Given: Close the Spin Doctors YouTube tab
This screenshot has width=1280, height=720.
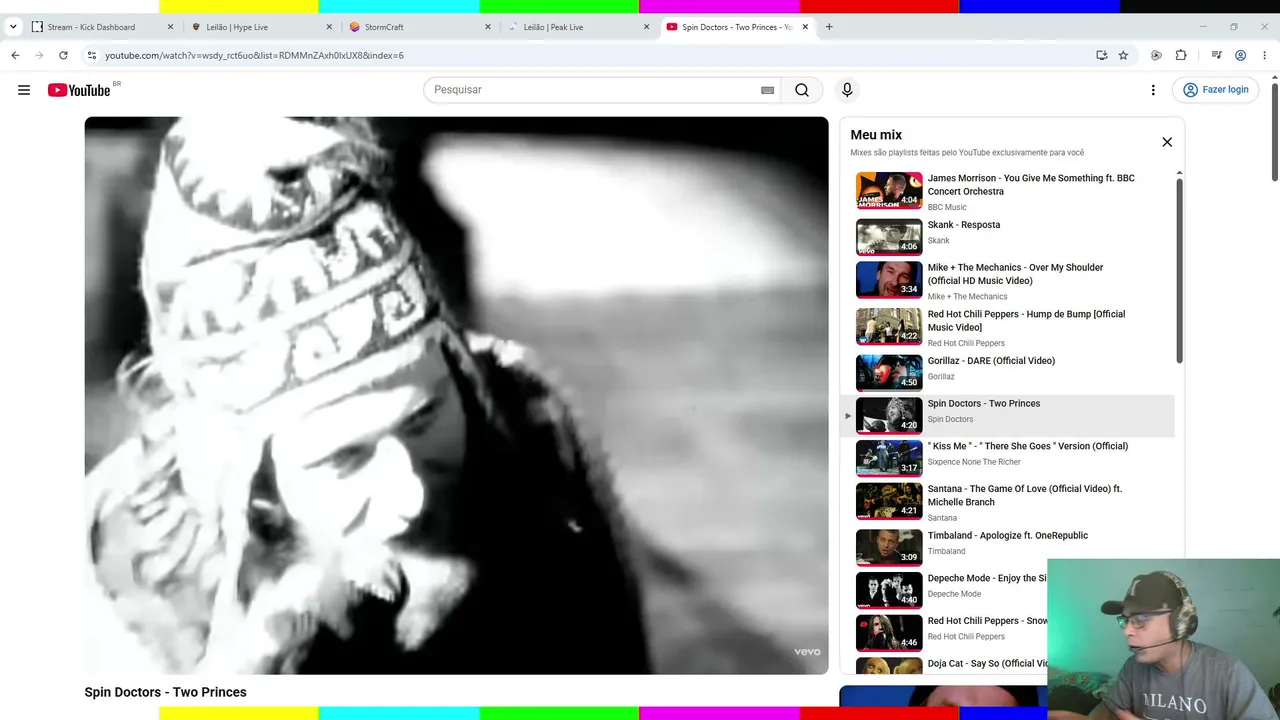Looking at the screenshot, I should pyautogui.click(x=805, y=27).
